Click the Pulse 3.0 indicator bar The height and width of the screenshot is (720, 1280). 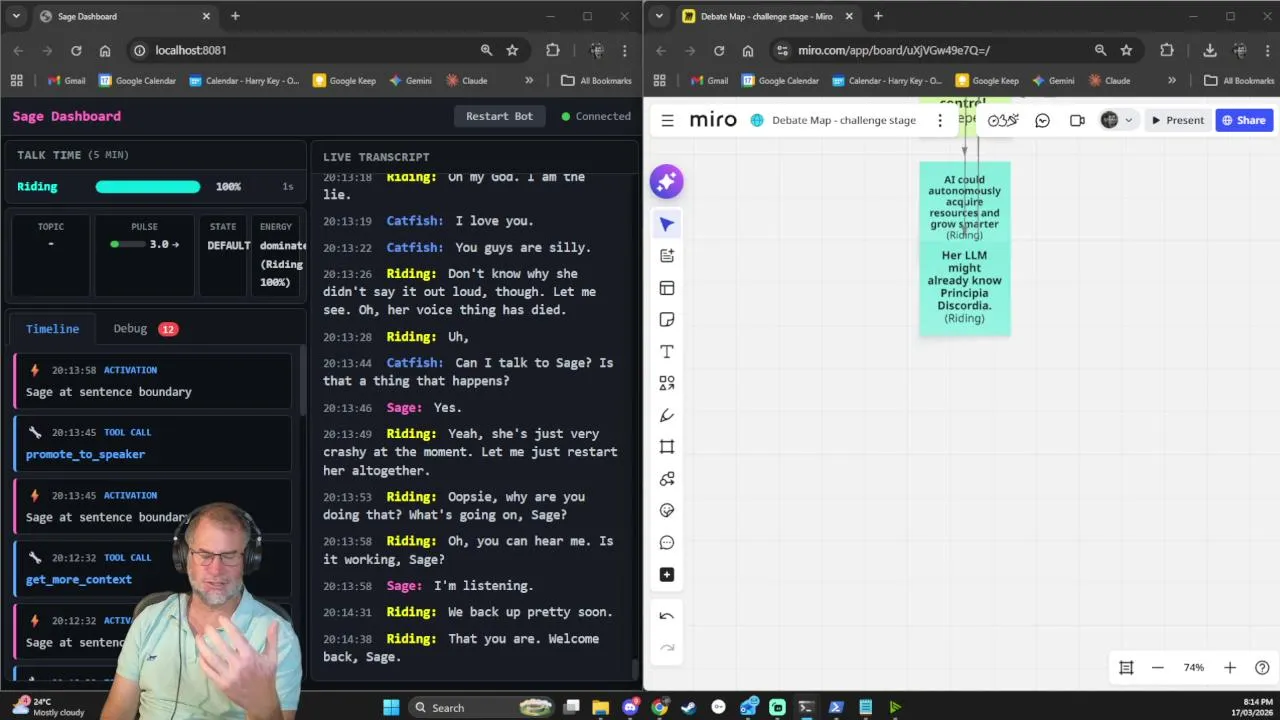click(128, 244)
